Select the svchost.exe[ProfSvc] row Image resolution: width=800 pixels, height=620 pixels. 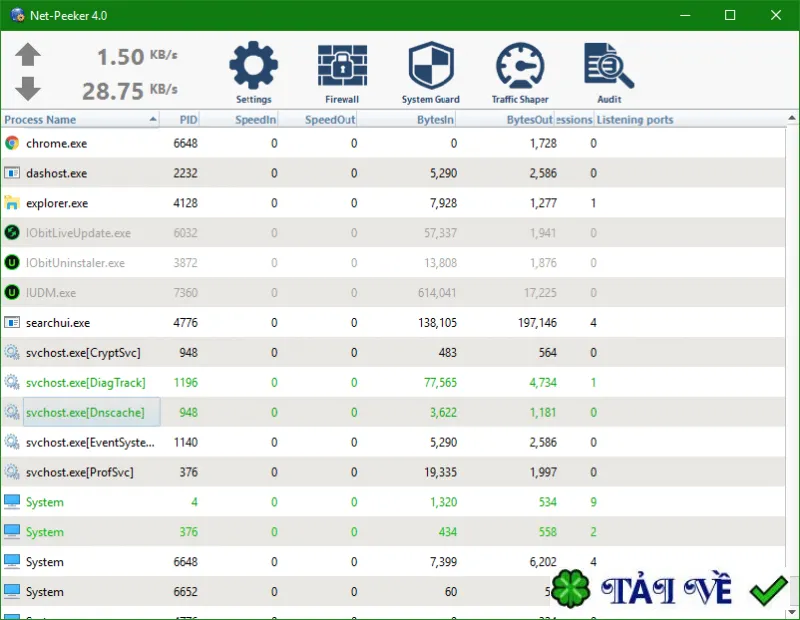pos(393,472)
